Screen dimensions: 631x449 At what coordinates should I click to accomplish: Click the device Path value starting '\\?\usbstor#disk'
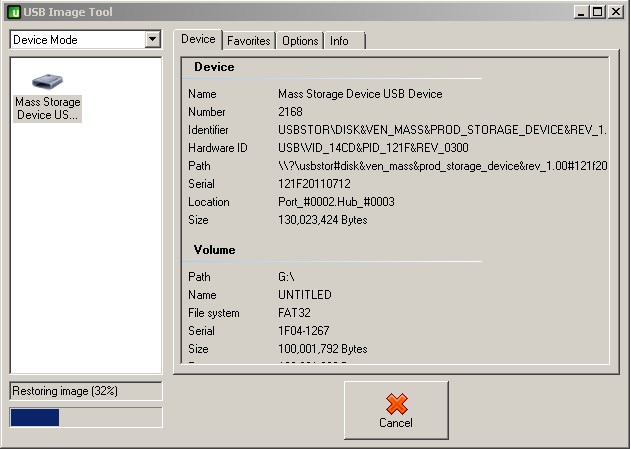[x=442, y=166]
